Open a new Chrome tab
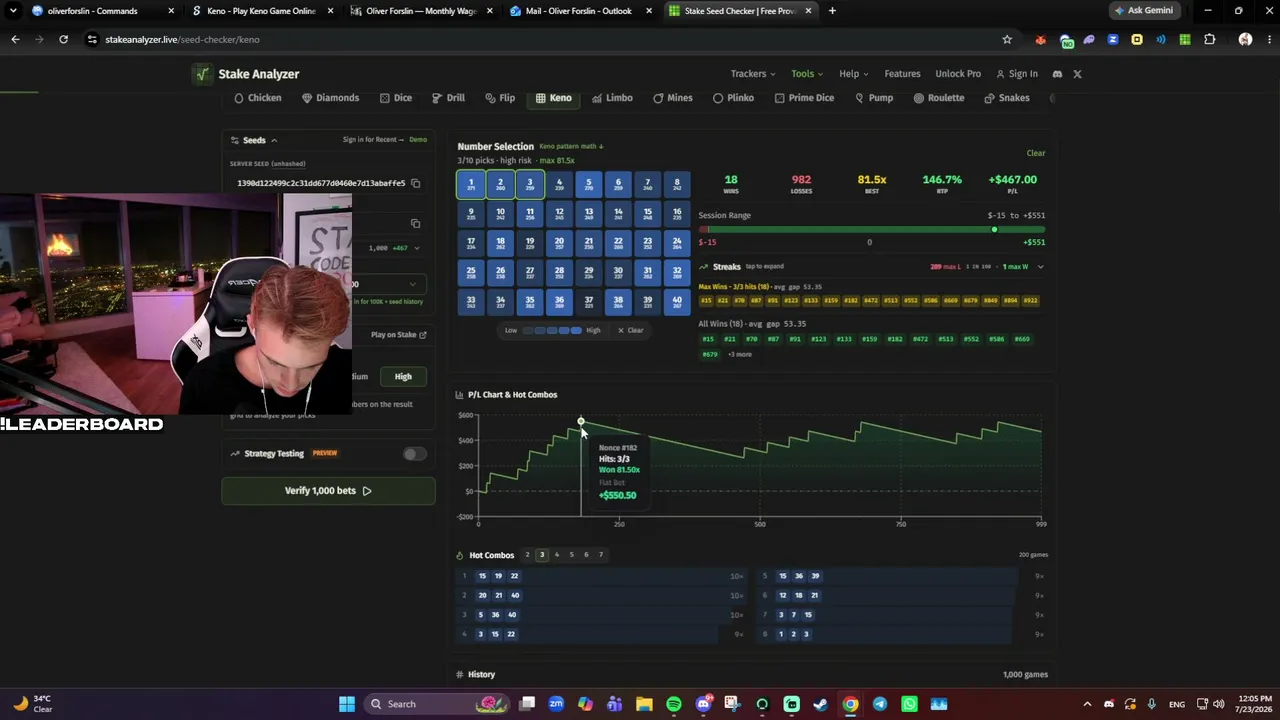This screenshot has height=720, width=1280. click(832, 11)
